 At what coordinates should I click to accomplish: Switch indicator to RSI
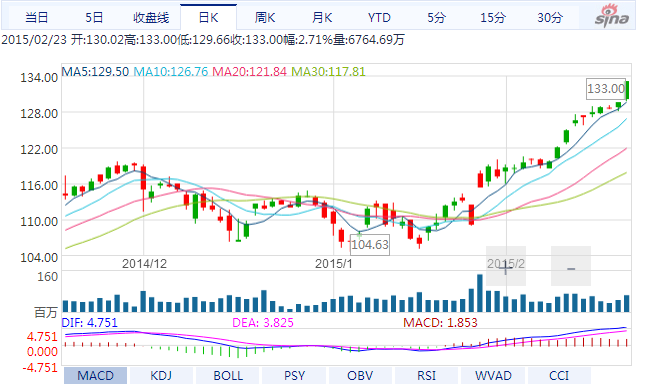coord(426,376)
